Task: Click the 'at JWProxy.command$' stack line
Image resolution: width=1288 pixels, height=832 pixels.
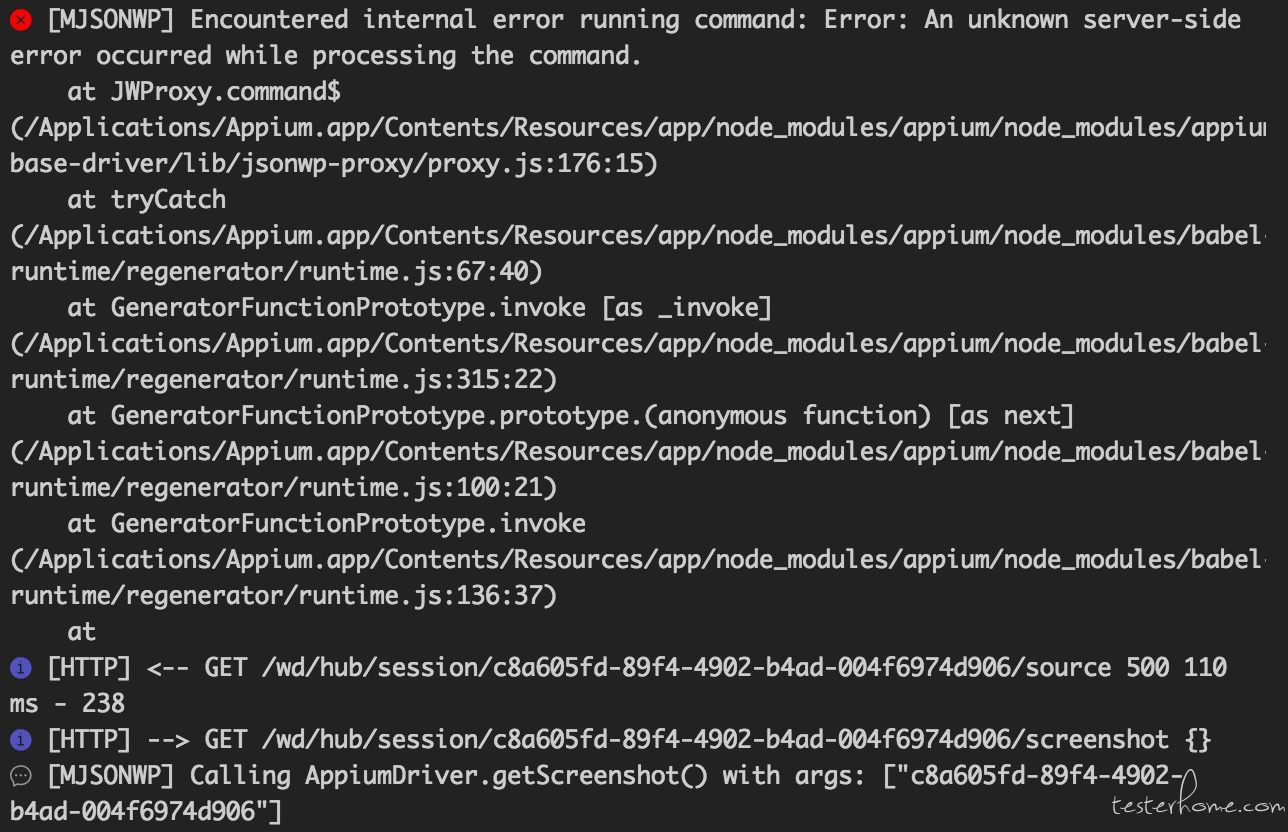Action: click(204, 92)
